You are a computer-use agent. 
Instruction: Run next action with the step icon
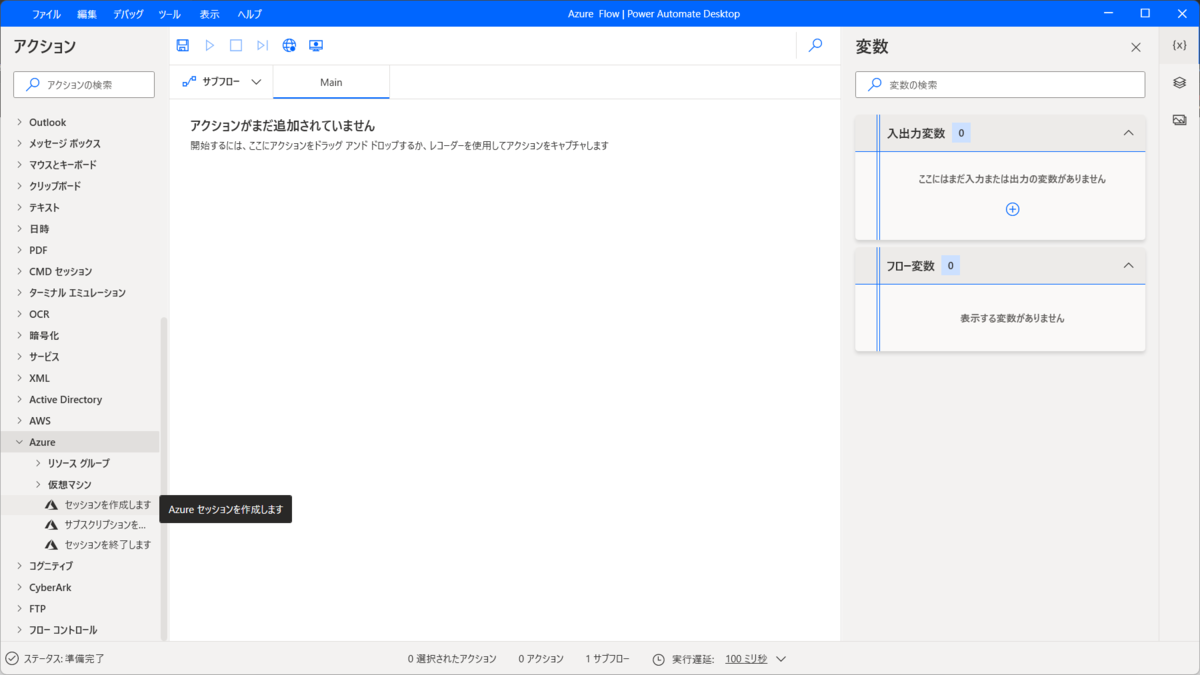(262, 45)
